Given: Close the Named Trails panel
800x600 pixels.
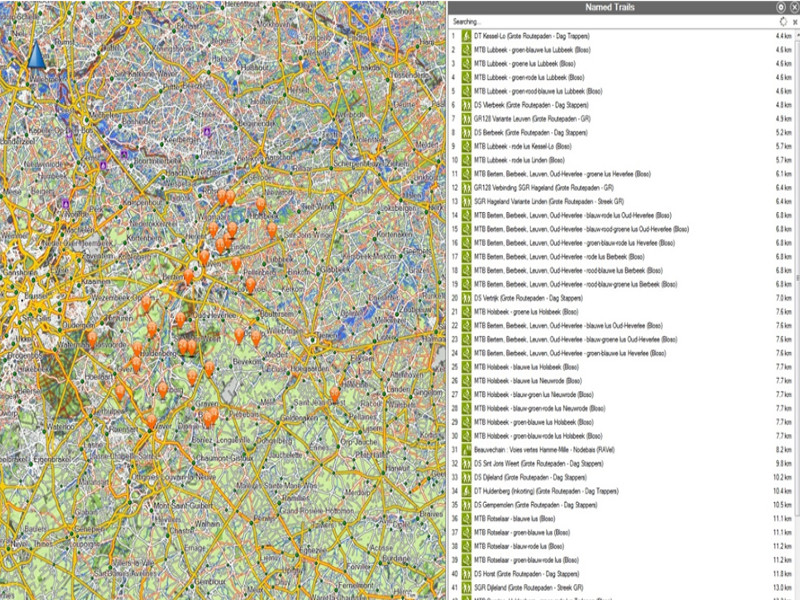Looking at the screenshot, I should [793, 7].
